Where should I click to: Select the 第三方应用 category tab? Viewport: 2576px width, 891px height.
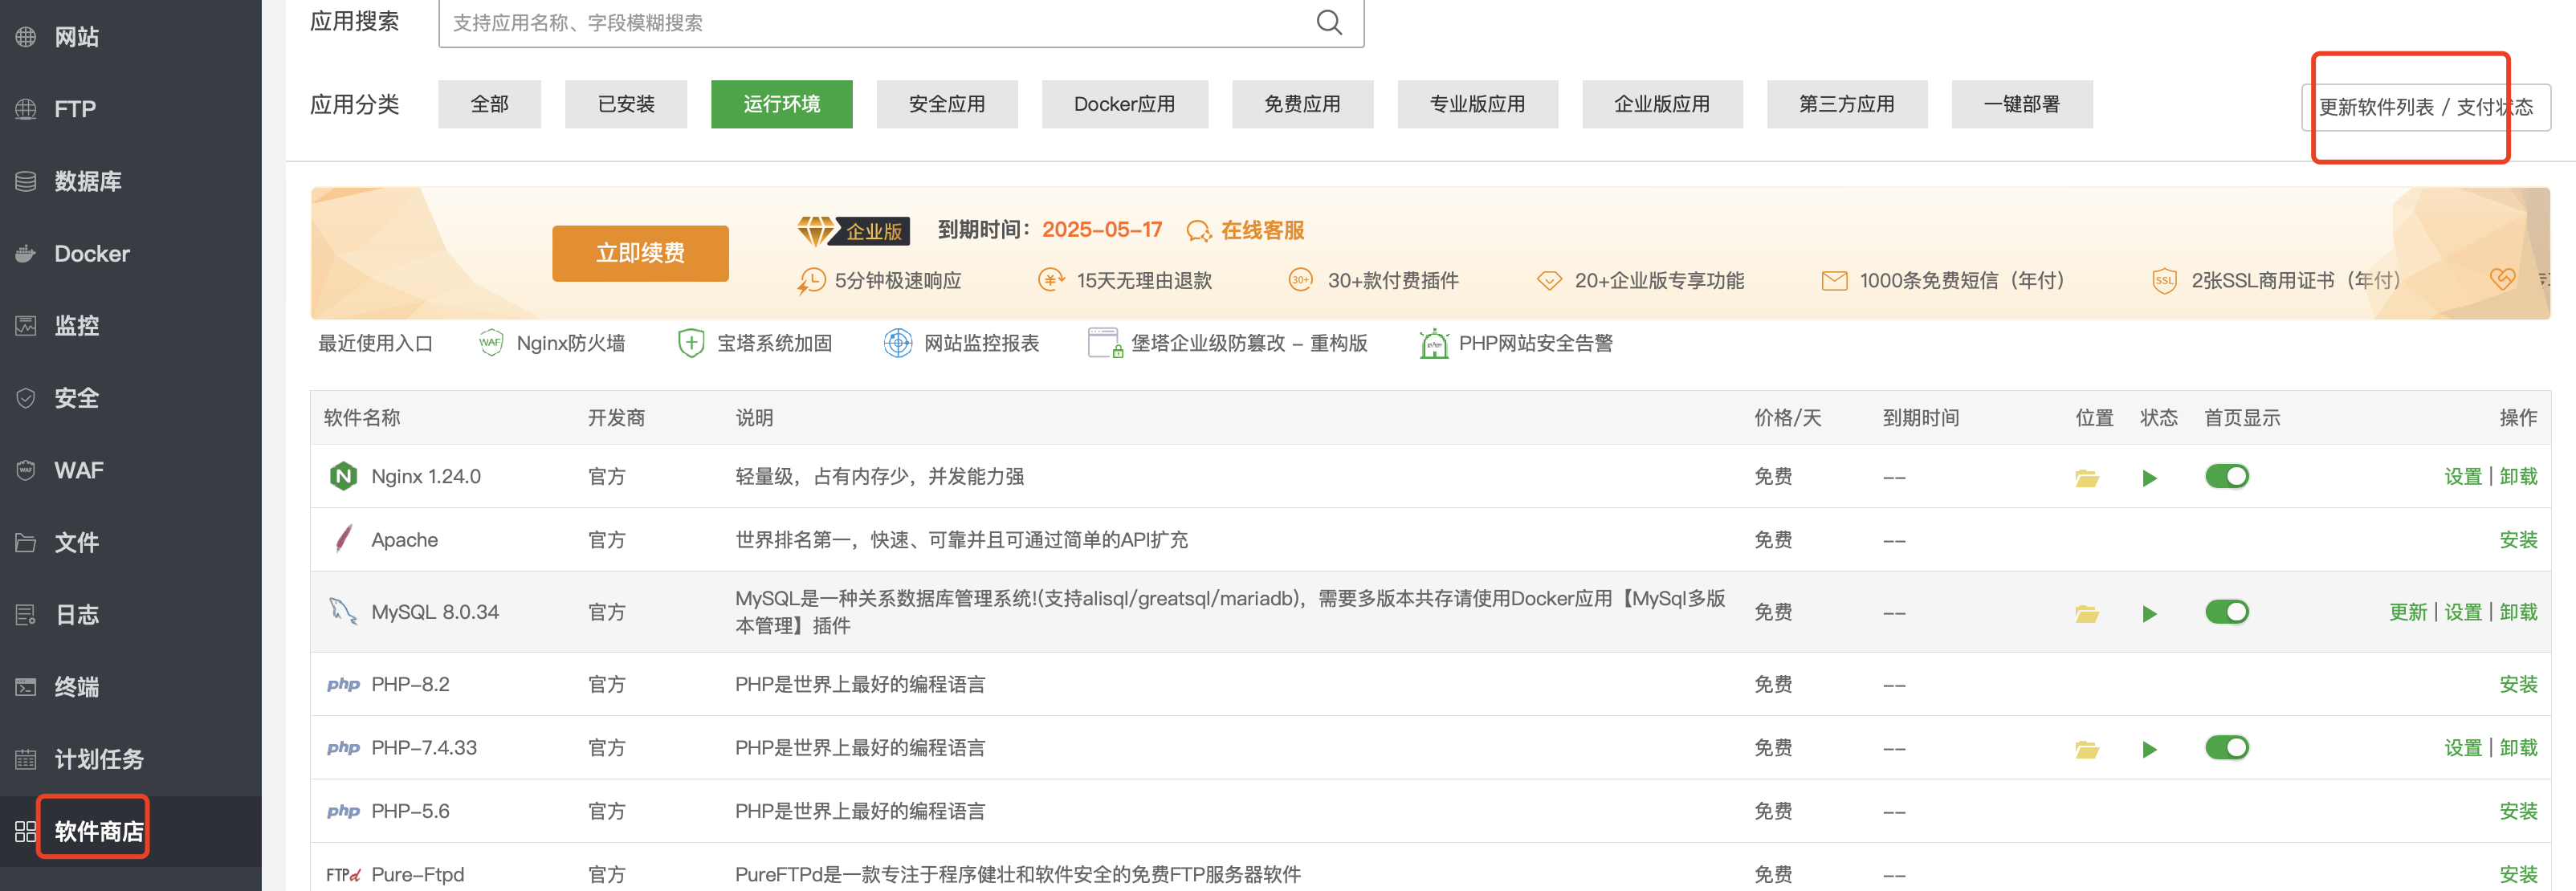pyautogui.click(x=1846, y=104)
